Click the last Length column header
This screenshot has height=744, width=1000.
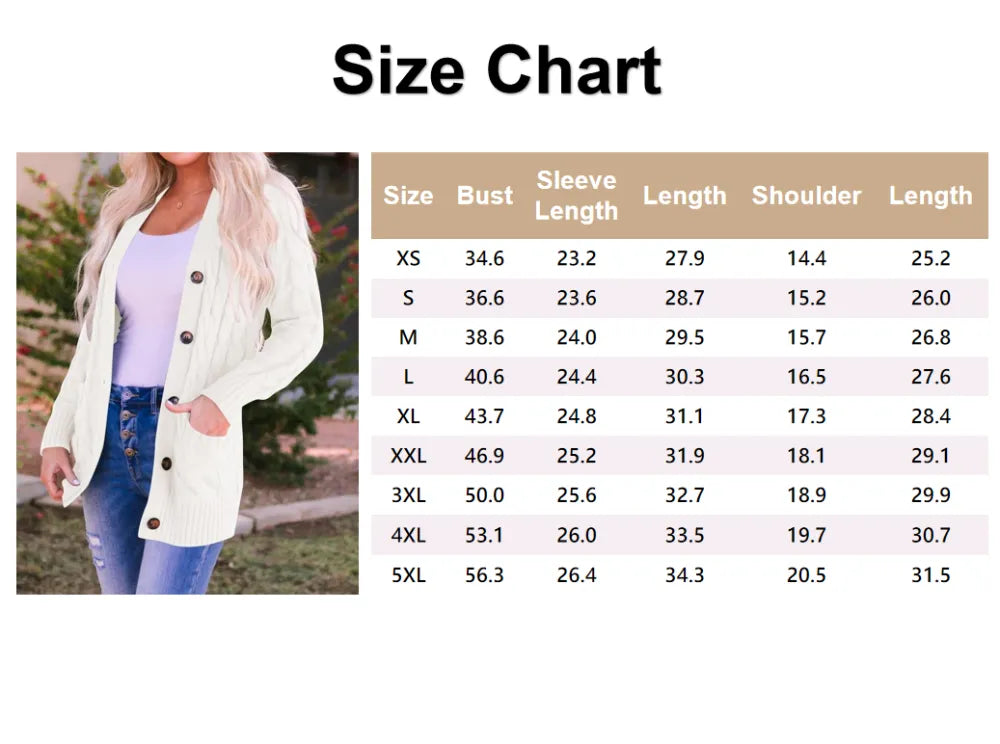coord(930,195)
